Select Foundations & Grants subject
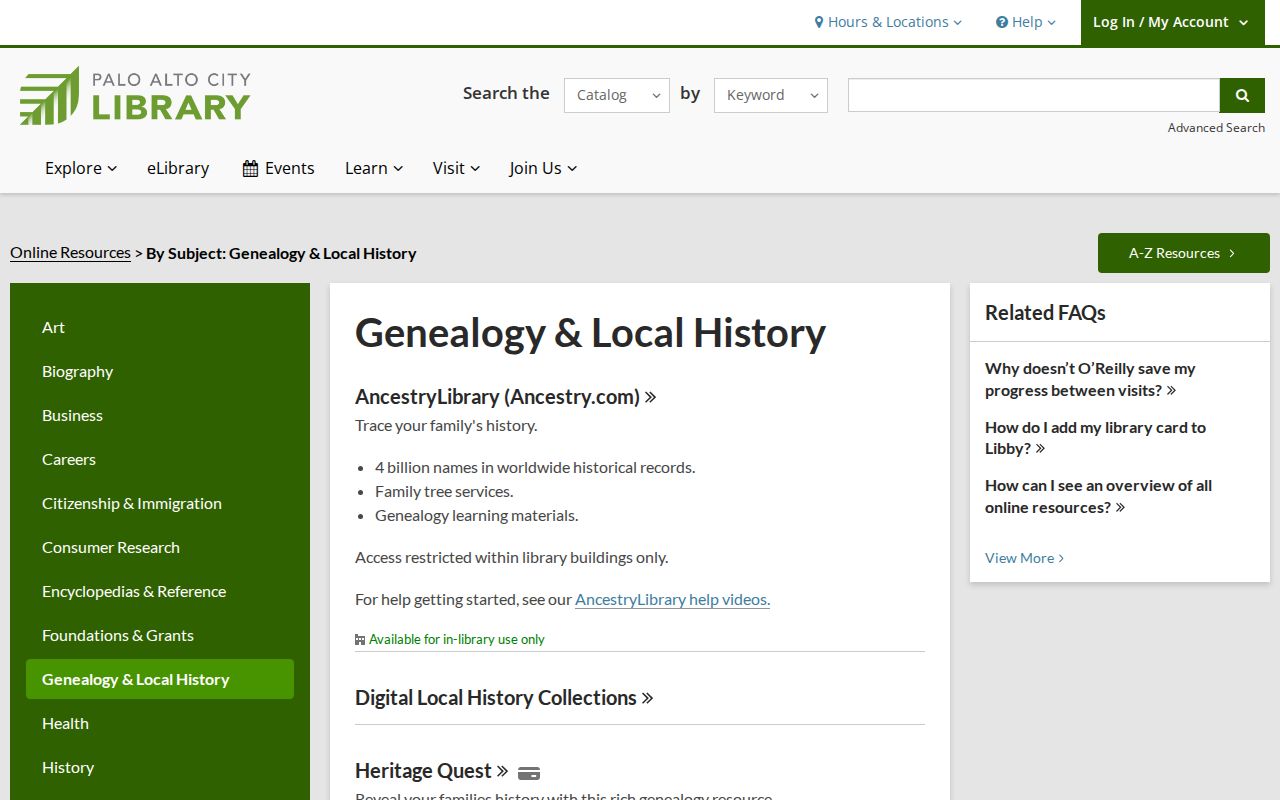Viewport: 1280px width, 800px height. click(160, 635)
